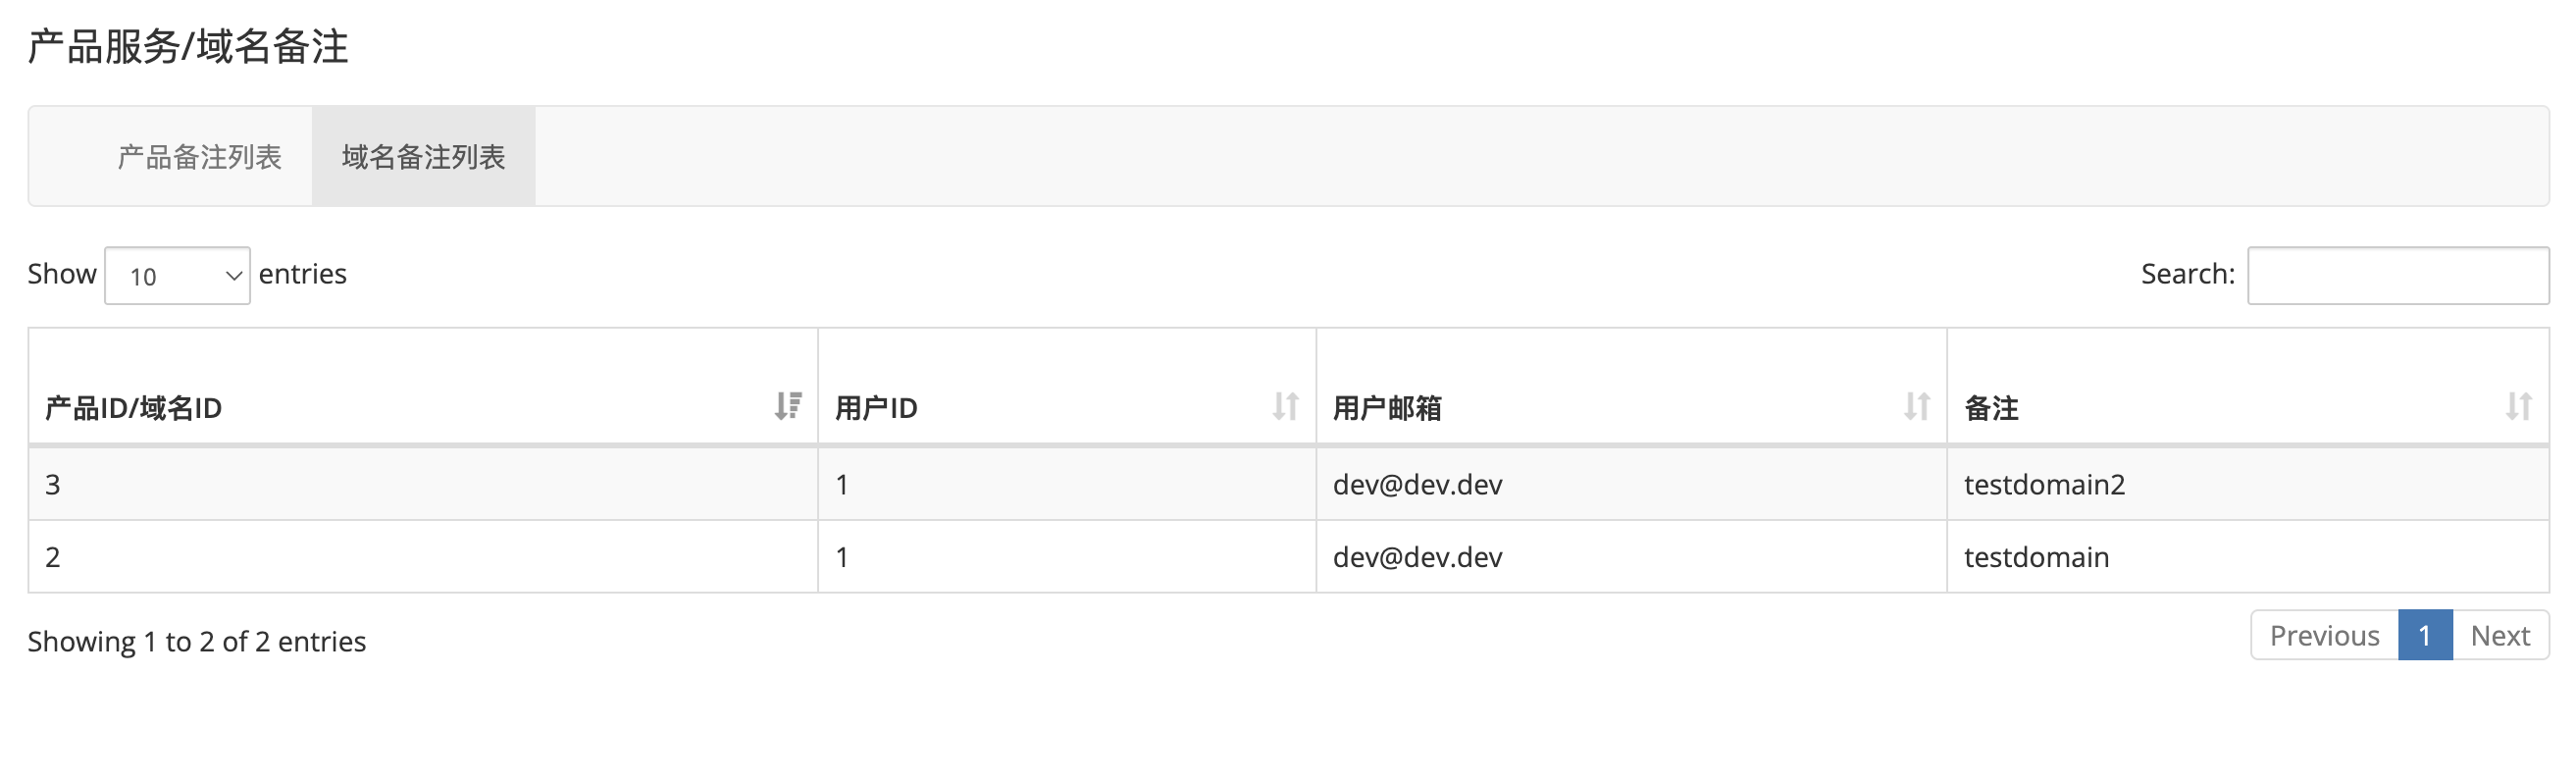Click the dropdown arrow next to 10
Viewport: 2576px width, 779px height.
pyautogui.click(x=232, y=276)
